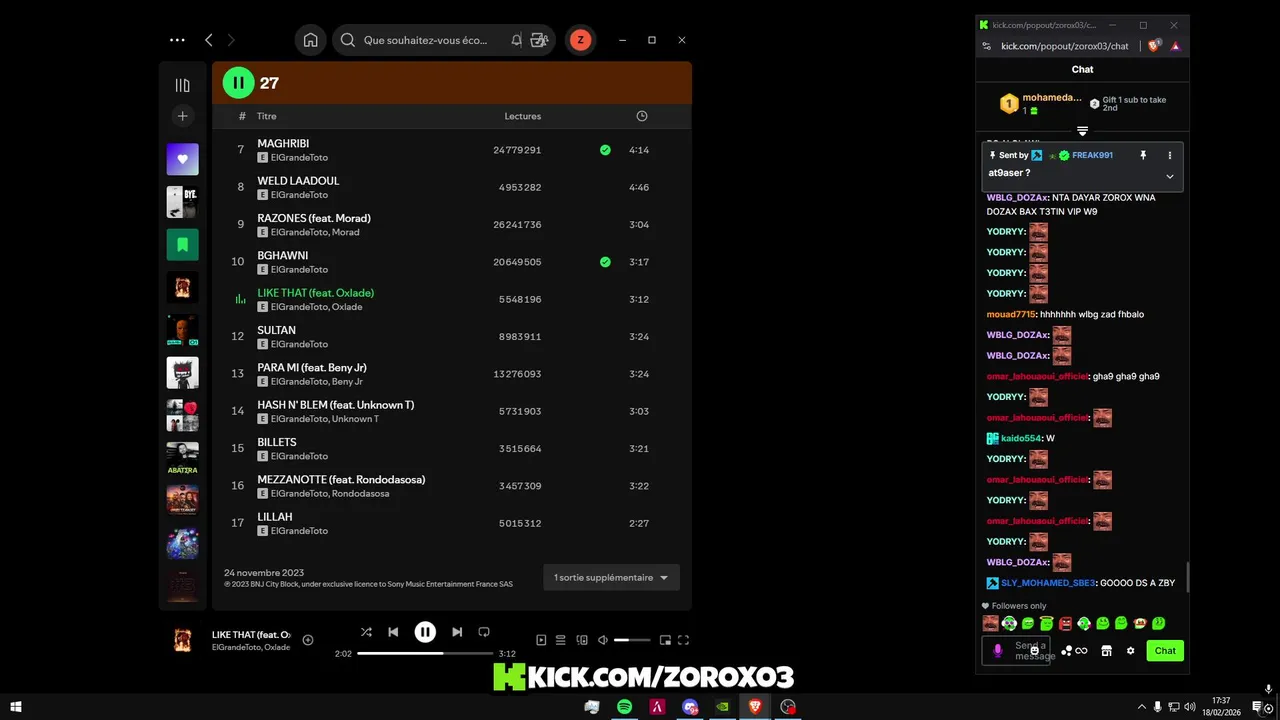Click the green Chat send button
The width and height of the screenshot is (1280, 720).
[1165, 650]
